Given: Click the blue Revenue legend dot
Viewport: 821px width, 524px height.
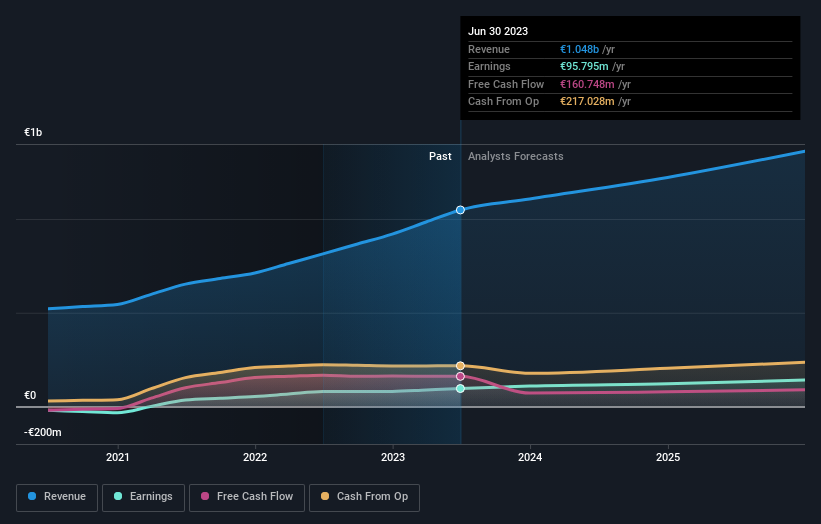Looking at the screenshot, I should pos(32,496).
